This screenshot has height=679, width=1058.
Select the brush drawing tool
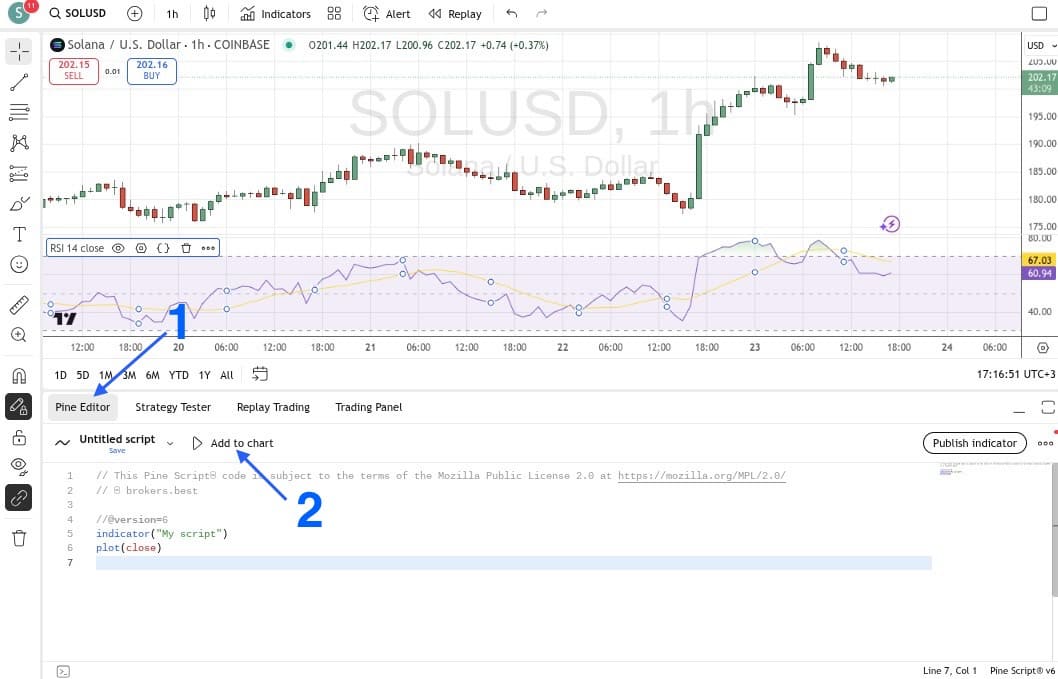click(x=19, y=204)
